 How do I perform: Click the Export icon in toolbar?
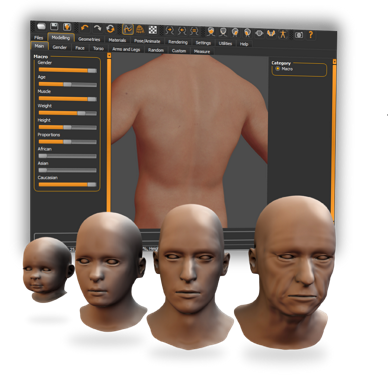(67, 27)
